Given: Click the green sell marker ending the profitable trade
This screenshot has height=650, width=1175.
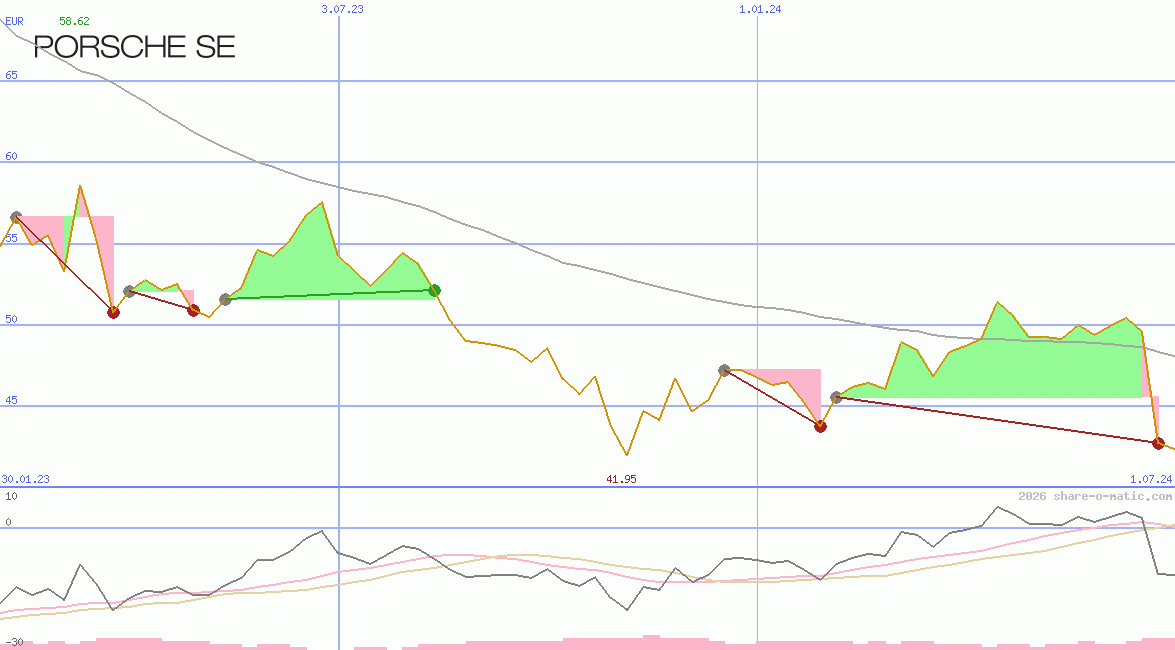Looking at the screenshot, I should pyautogui.click(x=434, y=290).
